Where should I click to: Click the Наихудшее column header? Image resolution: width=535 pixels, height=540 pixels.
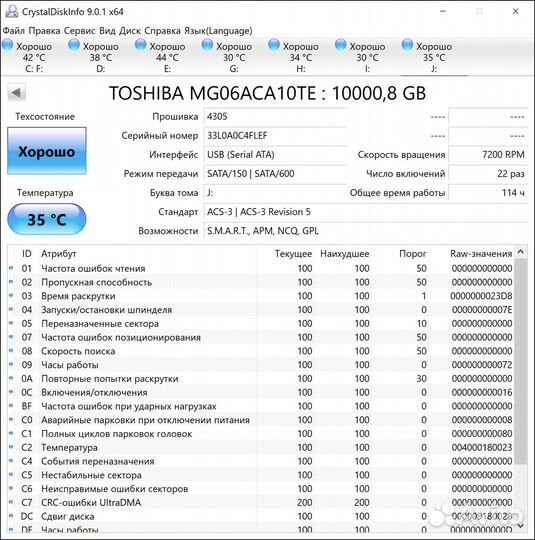(344, 254)
